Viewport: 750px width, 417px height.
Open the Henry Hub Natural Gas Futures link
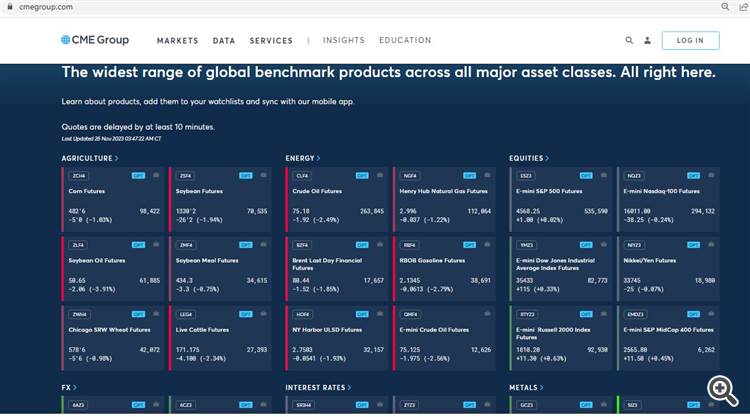coord(434,191)
